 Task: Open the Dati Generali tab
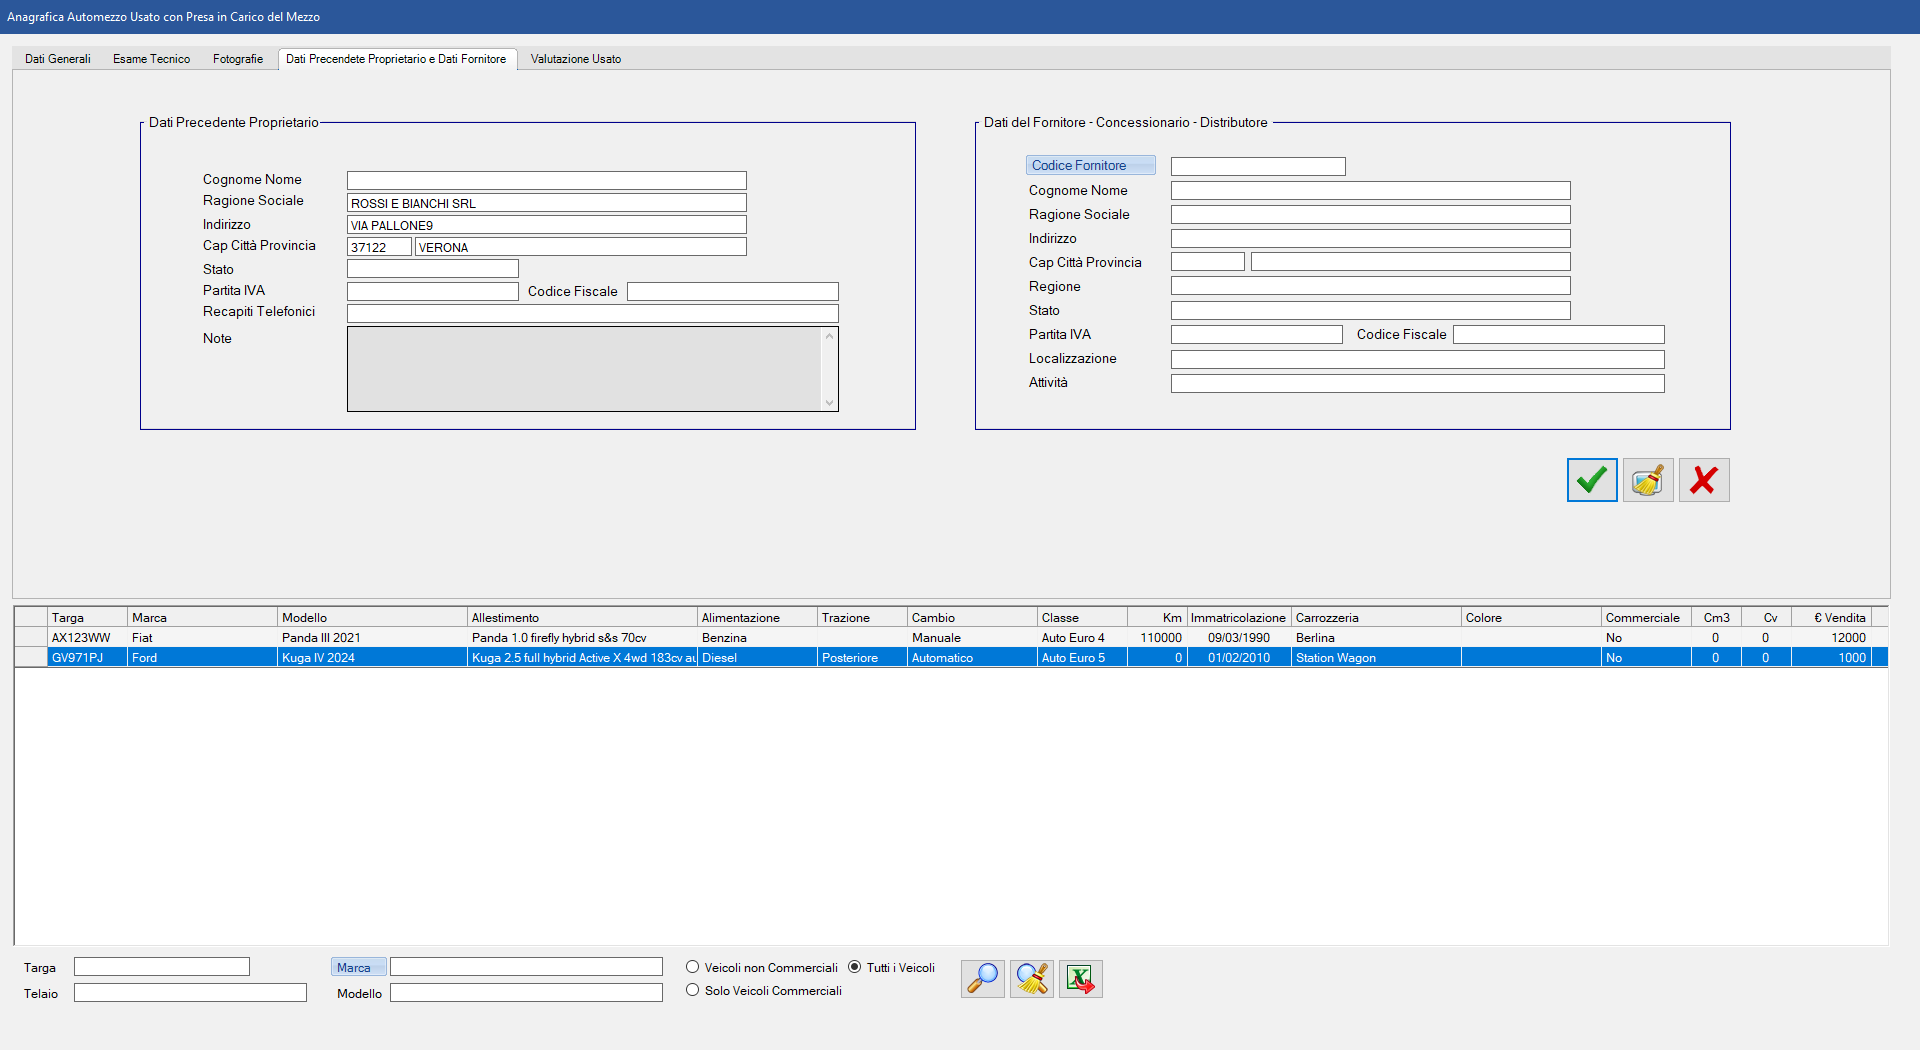58,59
